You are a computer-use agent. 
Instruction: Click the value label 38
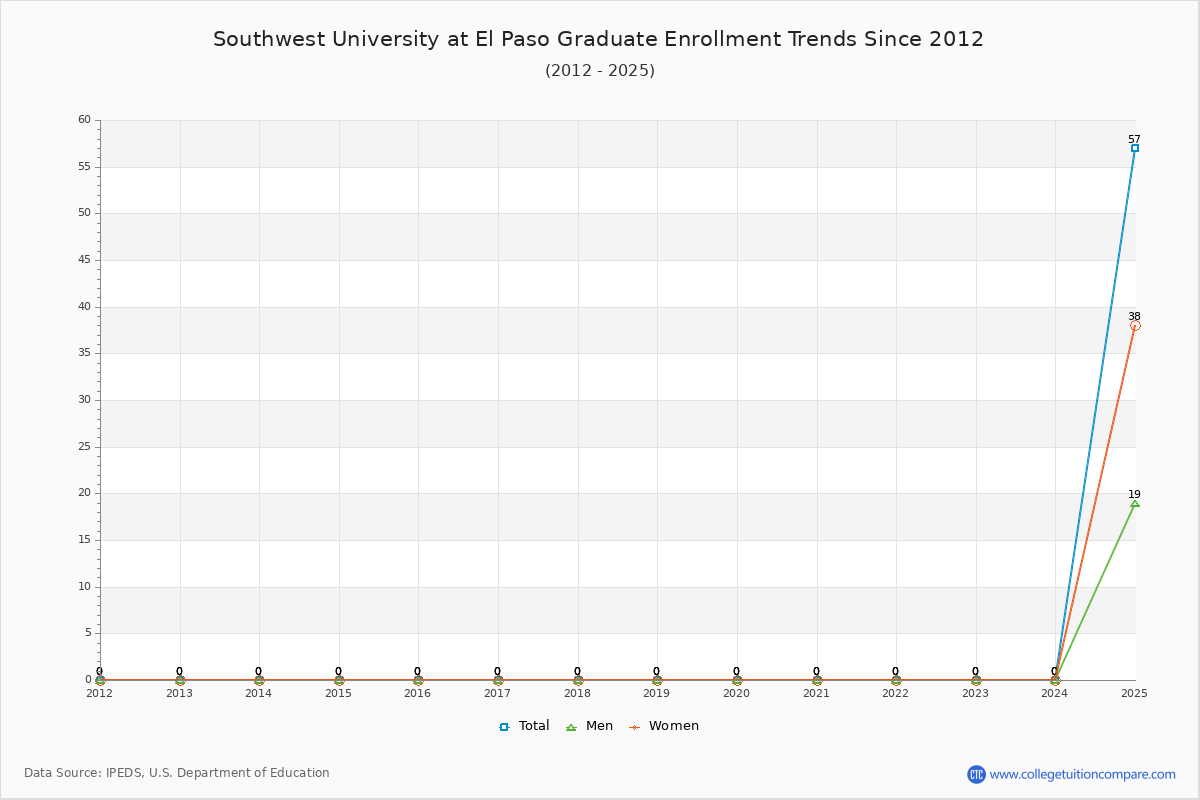pos(1134,317)
